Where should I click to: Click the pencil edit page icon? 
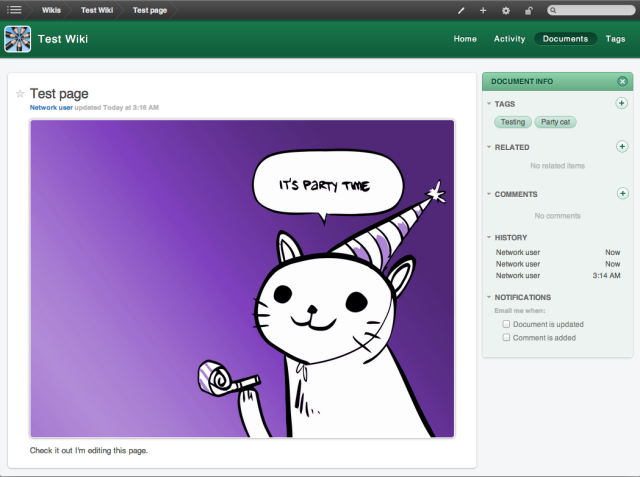[461, 11]
